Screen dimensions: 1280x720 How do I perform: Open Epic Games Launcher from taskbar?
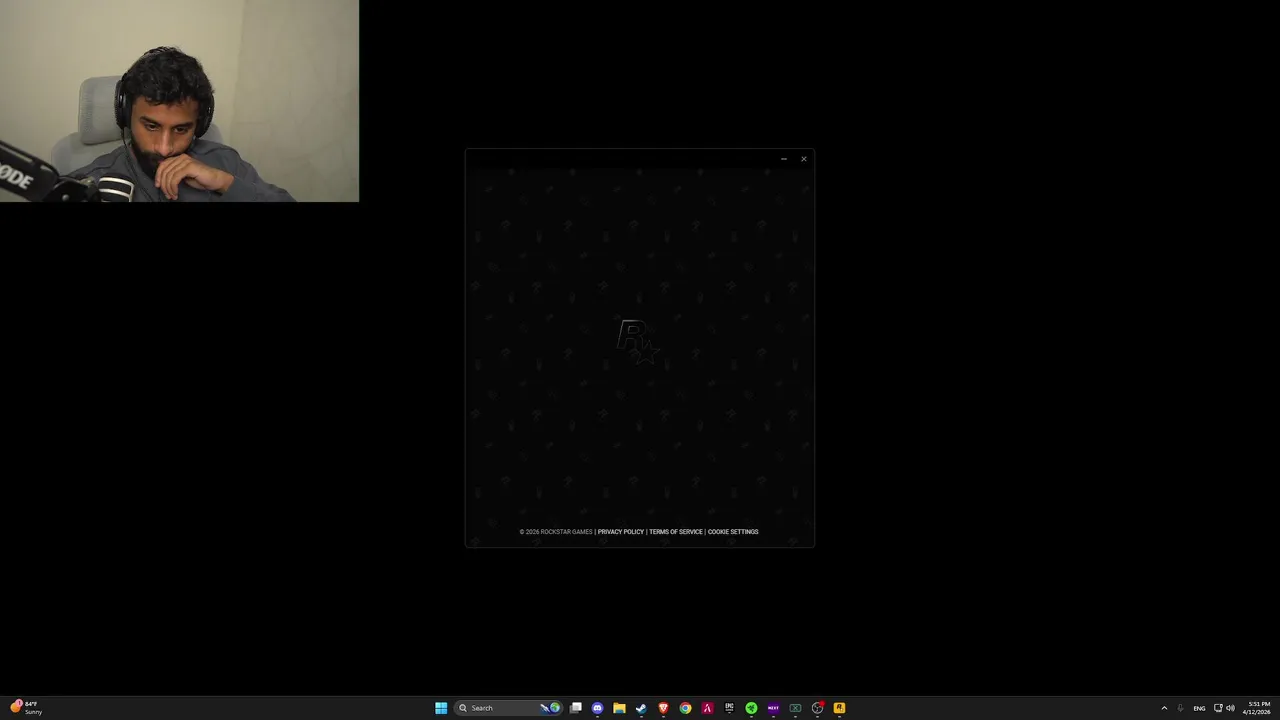(729, 708)
